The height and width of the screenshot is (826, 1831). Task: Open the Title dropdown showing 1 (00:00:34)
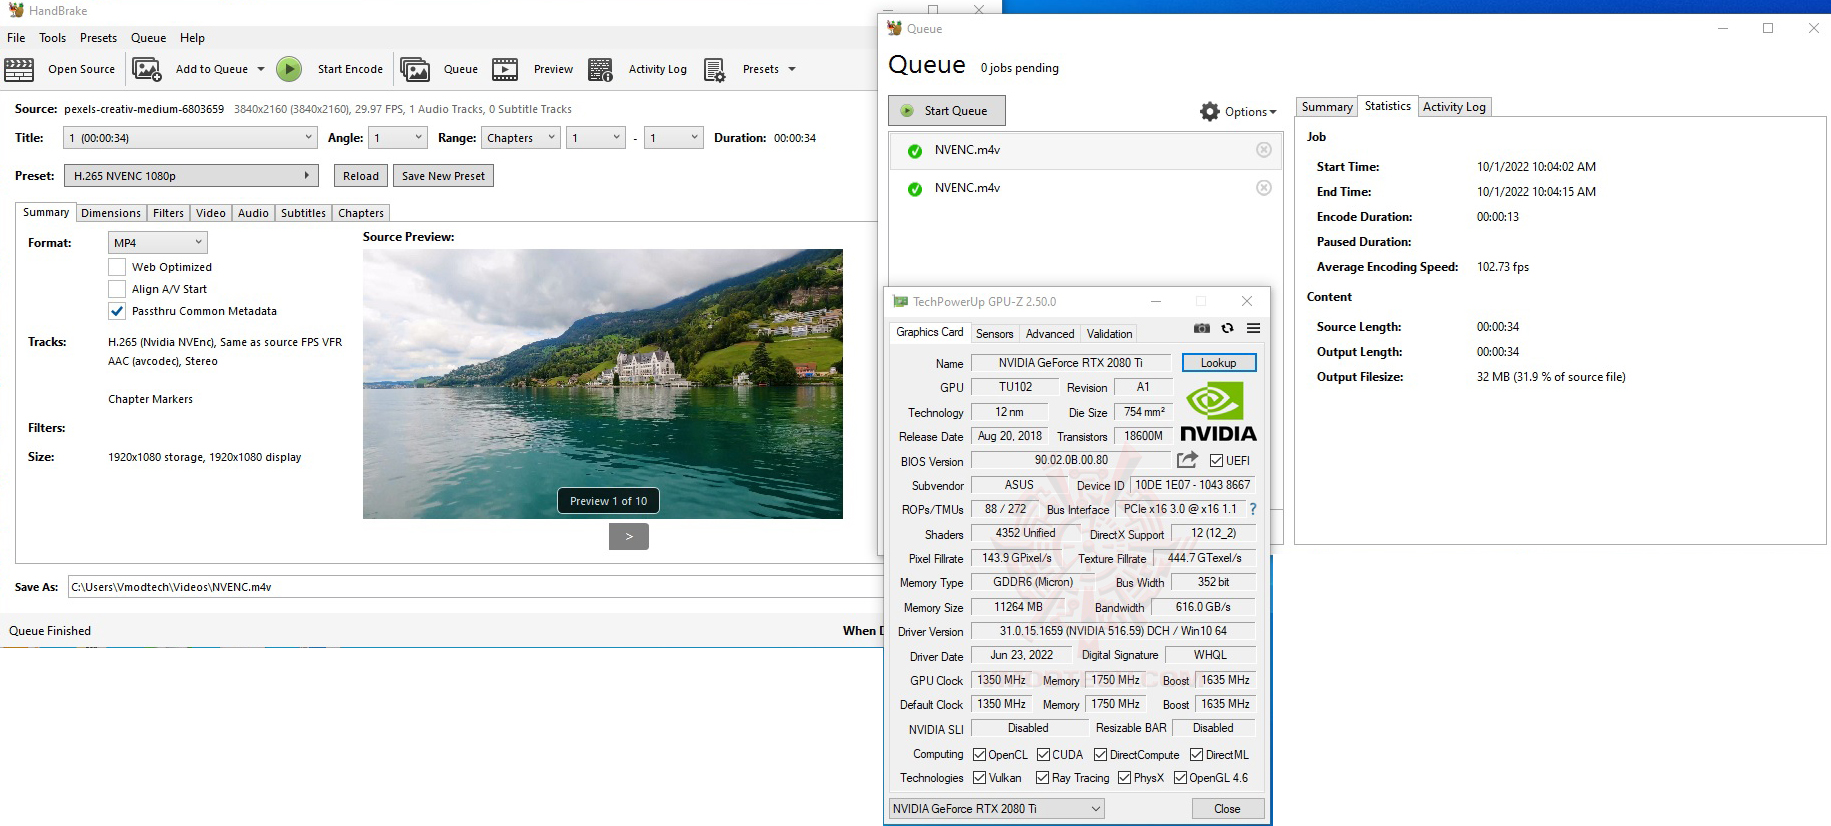click(x=191, y=138)
